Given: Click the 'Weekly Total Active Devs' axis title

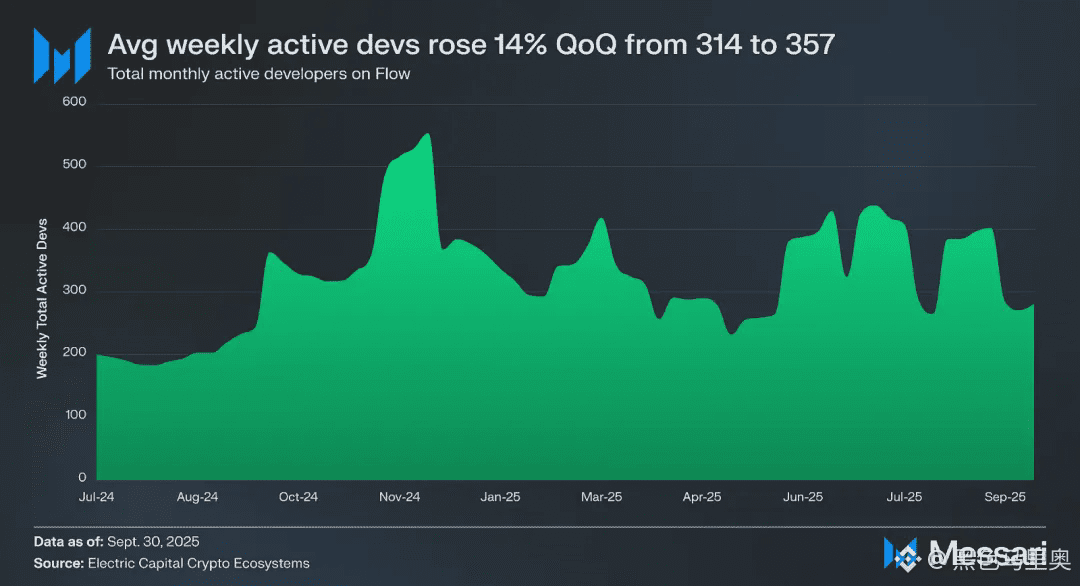Looking at the screenshot, I should (42, 298).
